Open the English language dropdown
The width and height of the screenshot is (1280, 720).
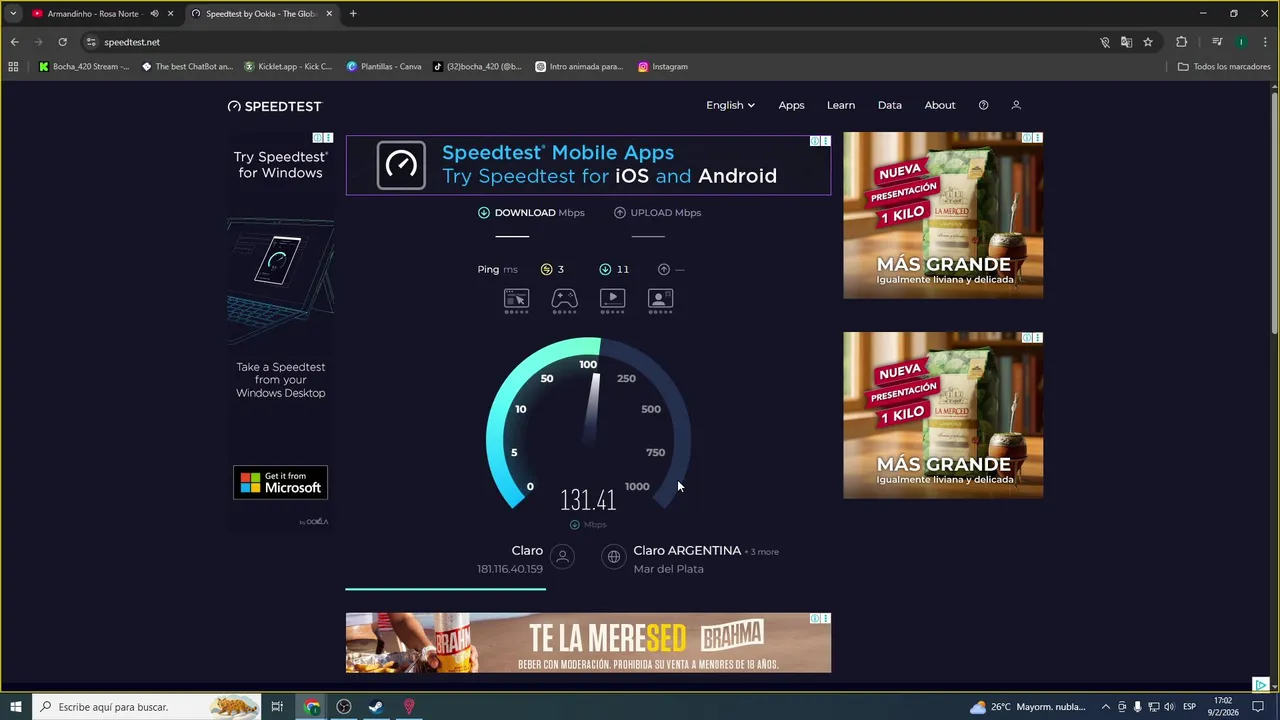[730, 105]
